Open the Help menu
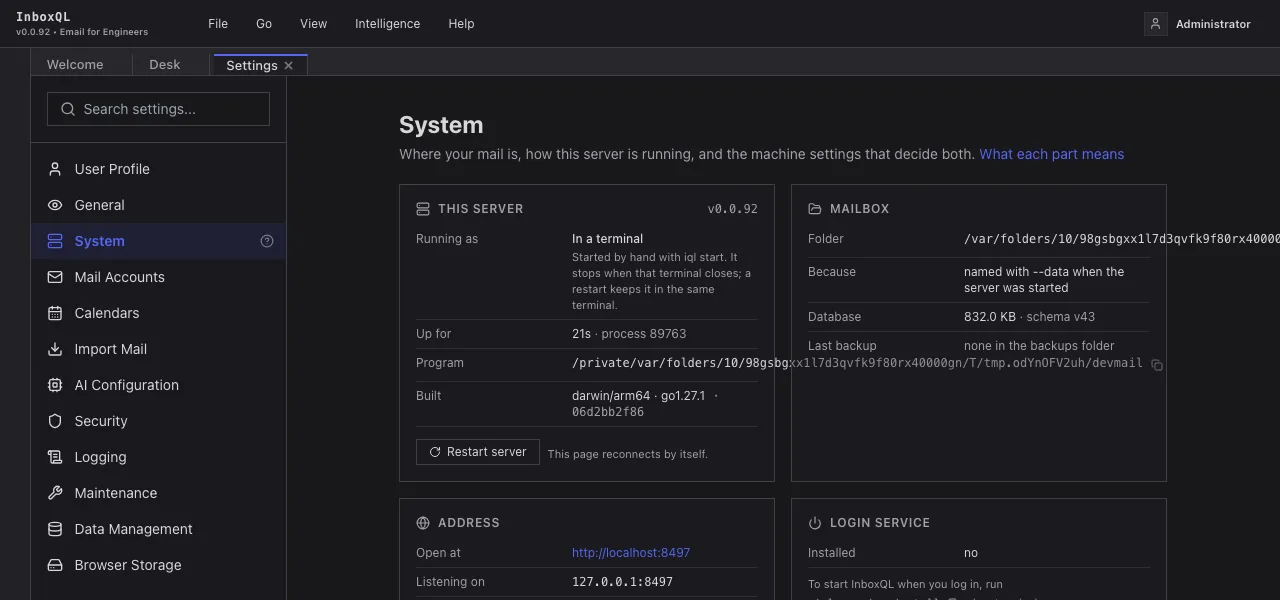Viewport: 1280px width, 600px height. point(461,24)
